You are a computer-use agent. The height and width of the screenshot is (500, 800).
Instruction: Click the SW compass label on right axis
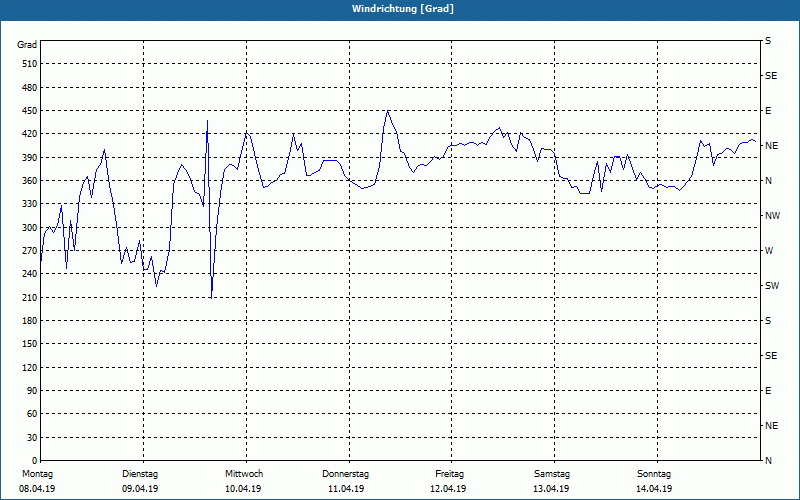click(x=772, y=286)
